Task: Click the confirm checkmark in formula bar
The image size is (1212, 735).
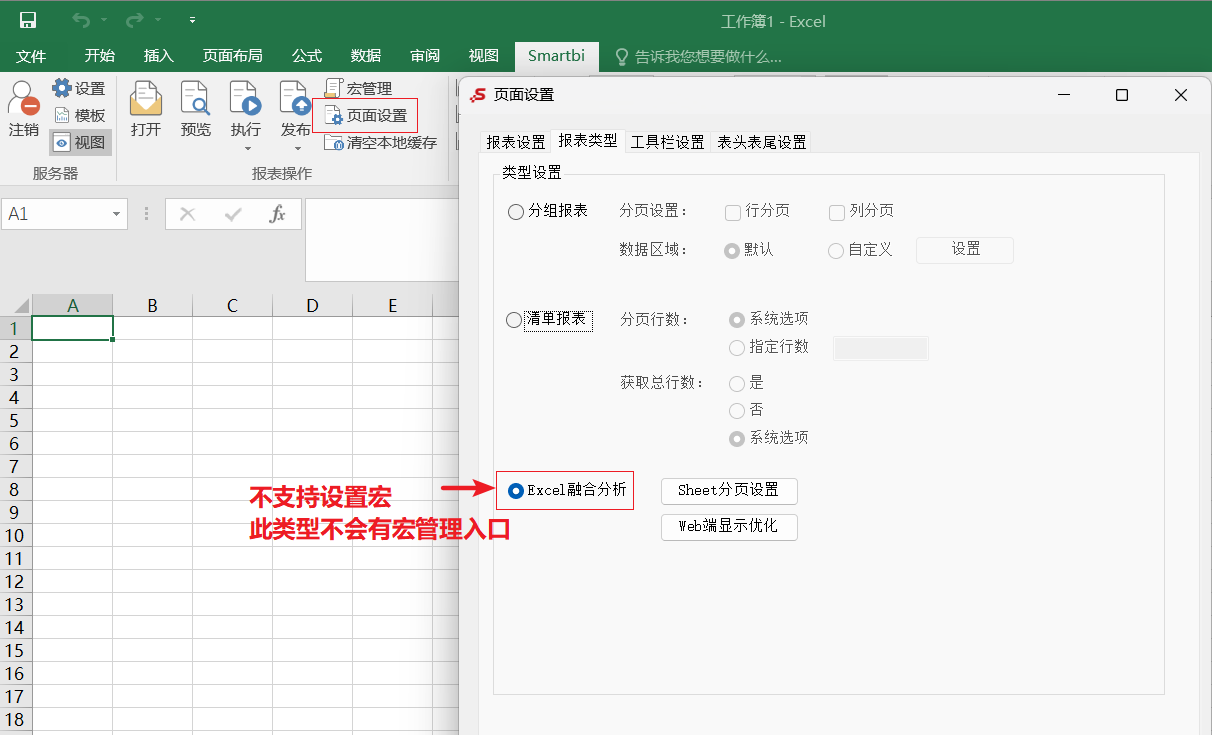Action: pyautogui.click(x=234, y=214)
